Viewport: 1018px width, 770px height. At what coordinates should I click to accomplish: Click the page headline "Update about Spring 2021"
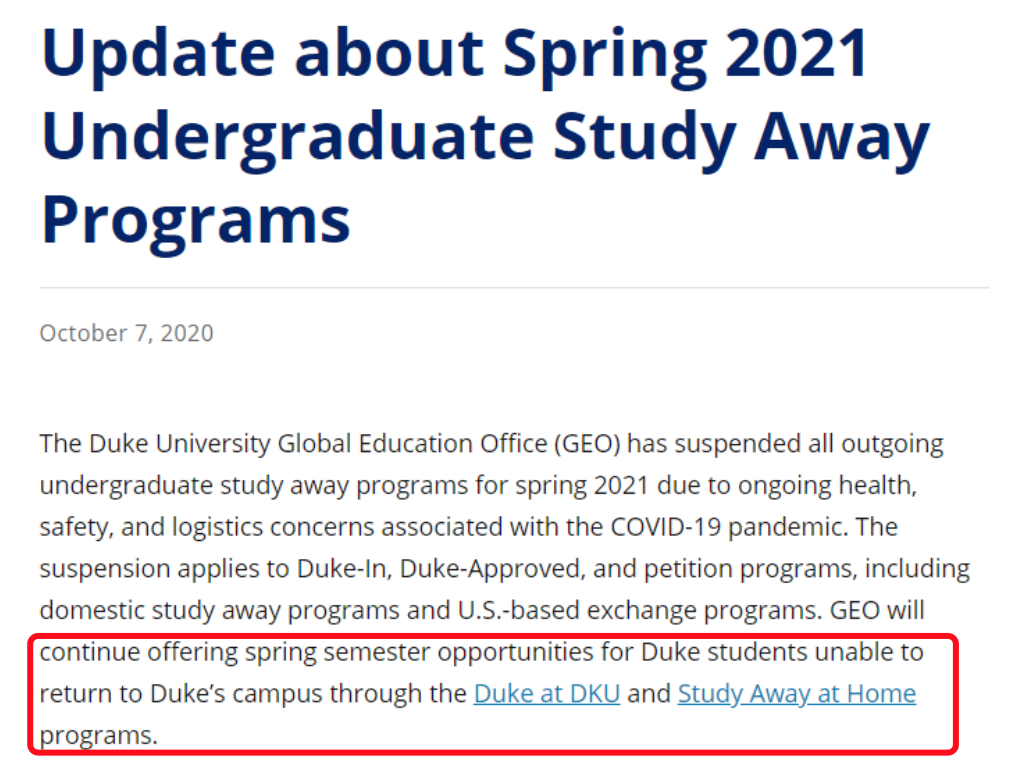pos(454,54)
